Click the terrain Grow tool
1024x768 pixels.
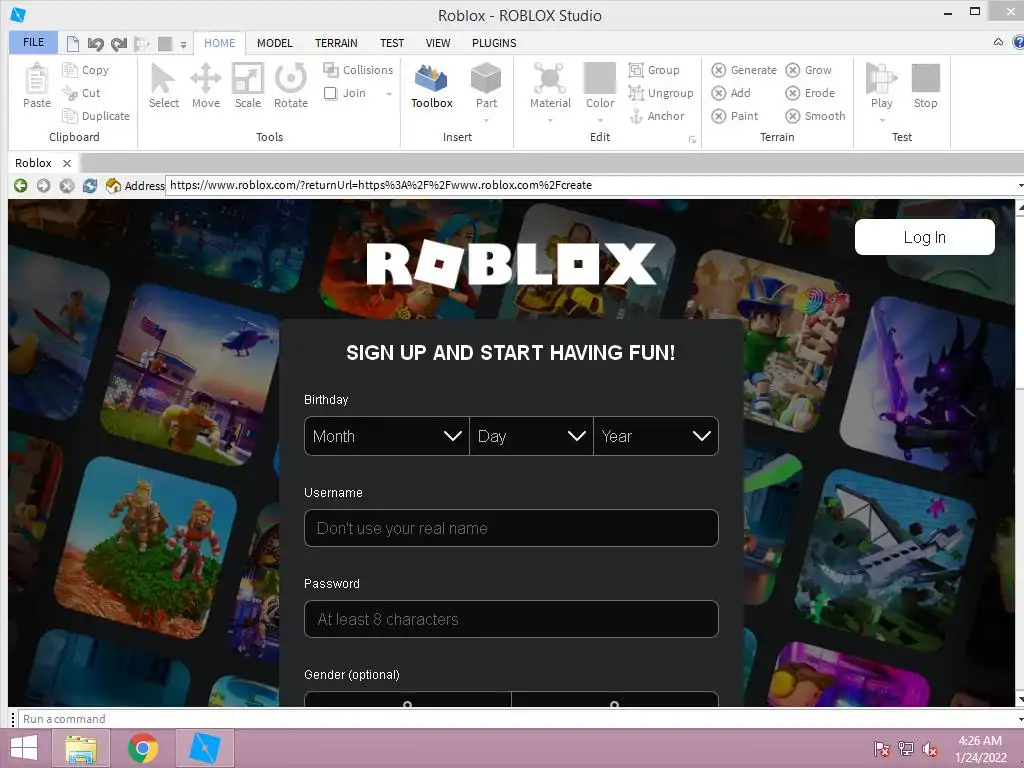pos(808,70)
